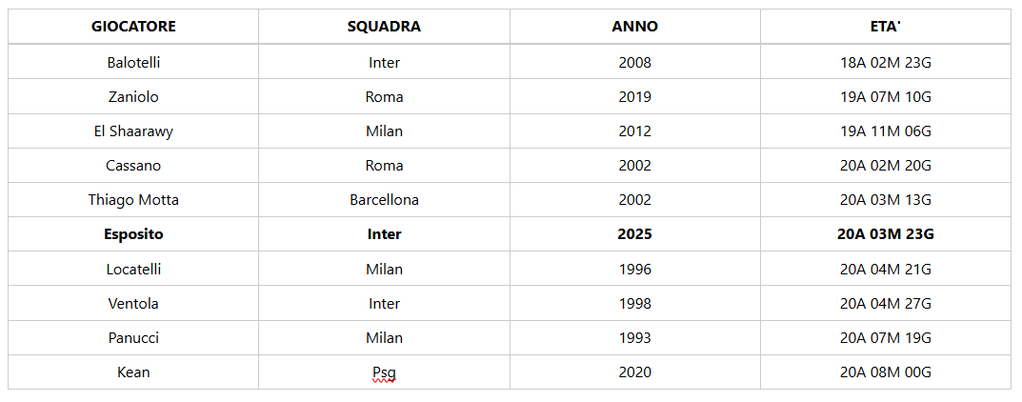Viewport: 1022px width, 402px height.
Task: Click the El Shaarawy name cell
Action: click(133, 131)
